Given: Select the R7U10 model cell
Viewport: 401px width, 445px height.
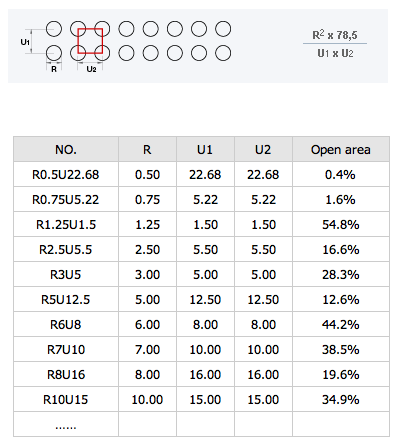Looking at the screenshot, I should click(66, 350).
